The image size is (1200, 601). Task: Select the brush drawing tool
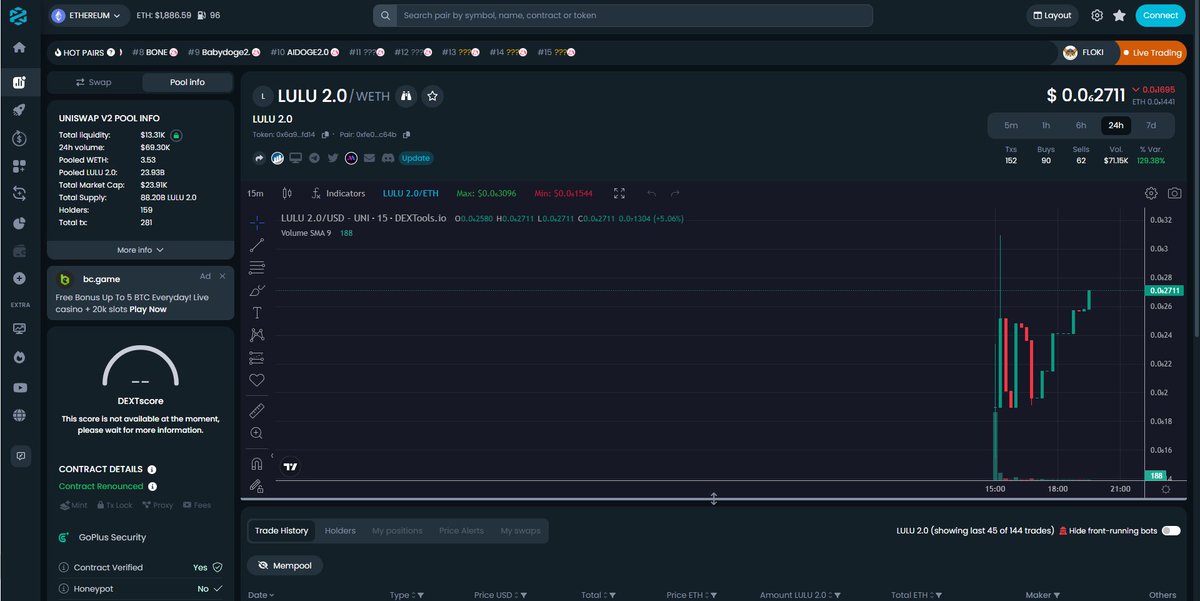coord(257,291)
